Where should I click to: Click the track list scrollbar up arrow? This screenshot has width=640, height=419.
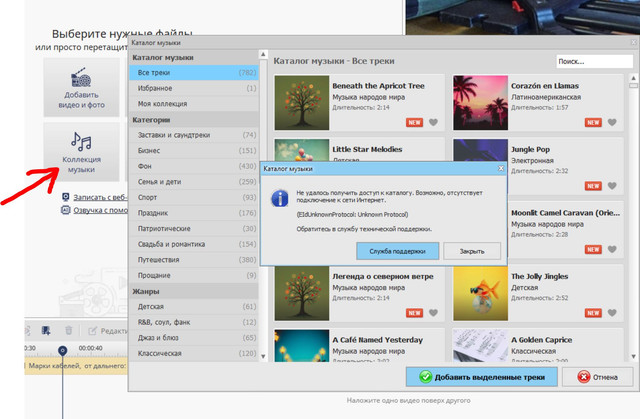click(633, 78)
